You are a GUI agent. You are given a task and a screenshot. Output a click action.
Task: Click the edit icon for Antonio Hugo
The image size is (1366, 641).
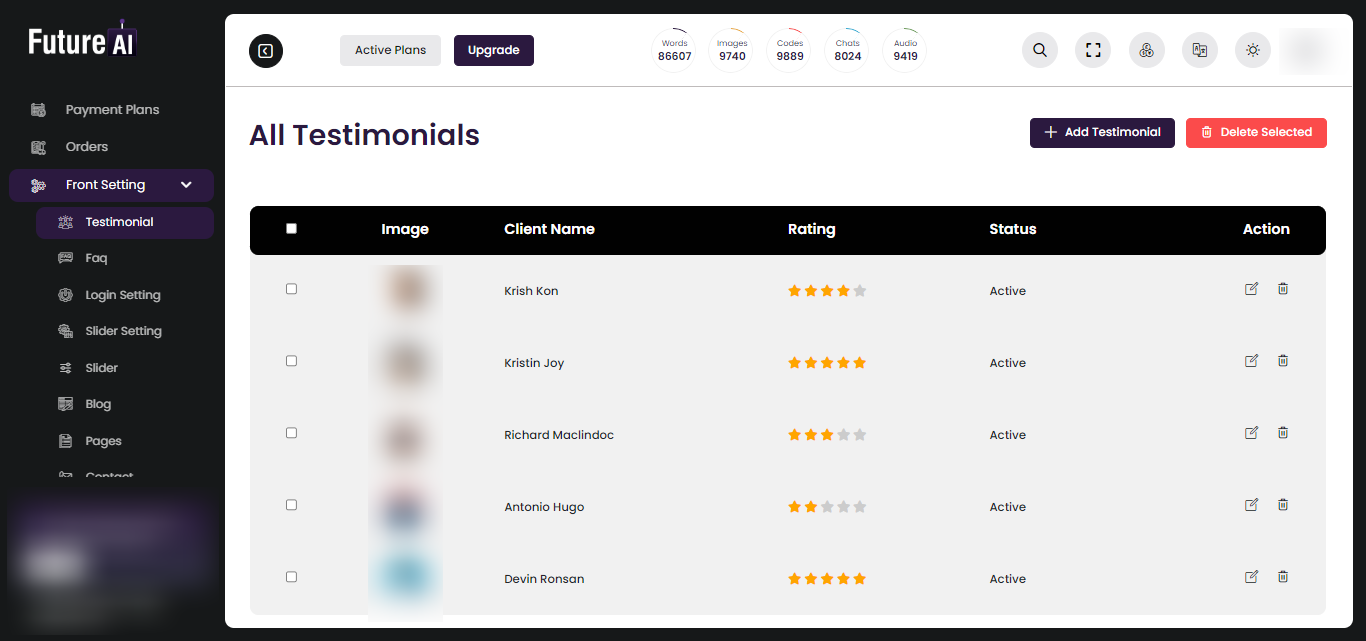click(x=1251, y=505)
